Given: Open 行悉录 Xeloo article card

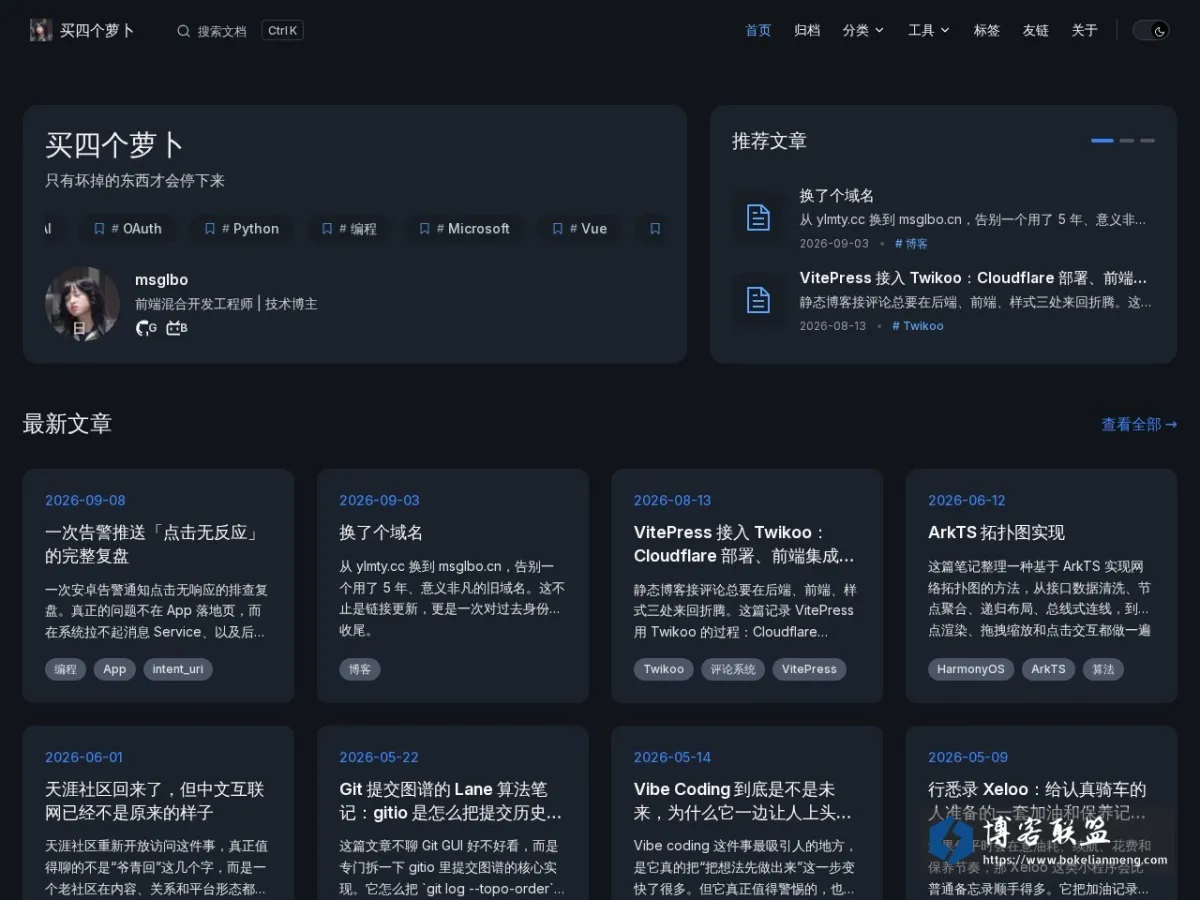Looking at the screenshot, I should [1041, 813].
